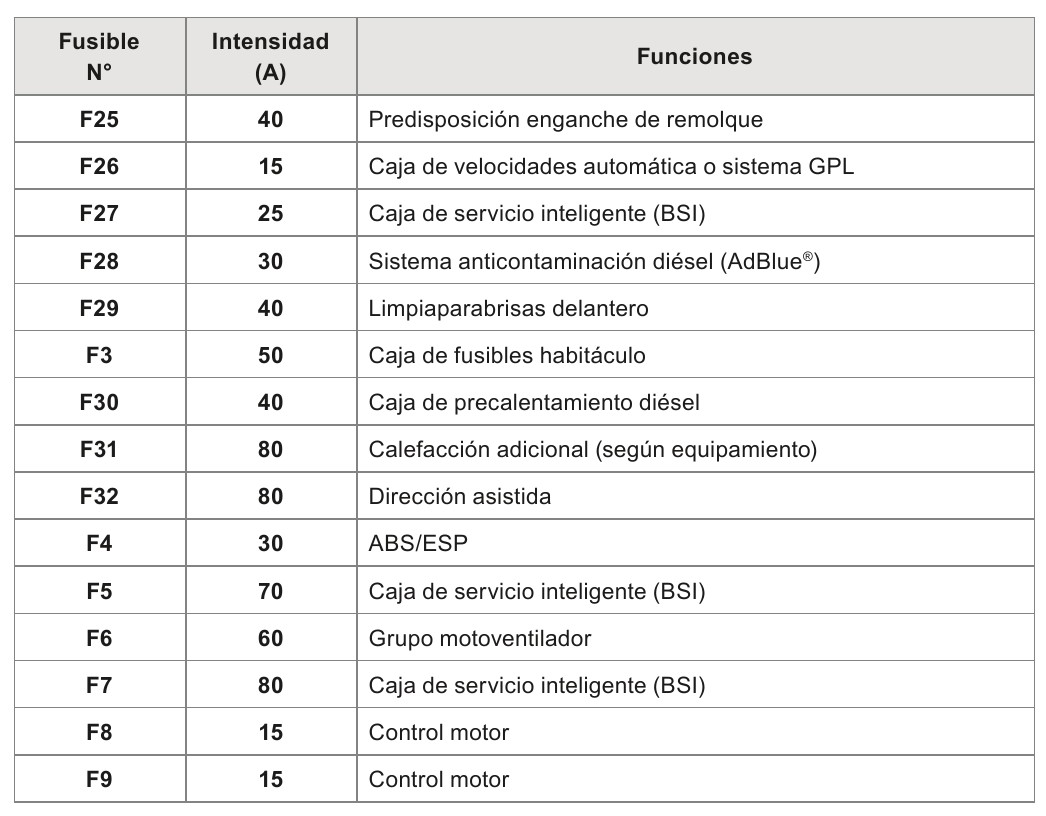1046x816 pixels.
Task: Select the "Calefacción adicional (según equipamiento)" cell
Action: click(592, 450)
